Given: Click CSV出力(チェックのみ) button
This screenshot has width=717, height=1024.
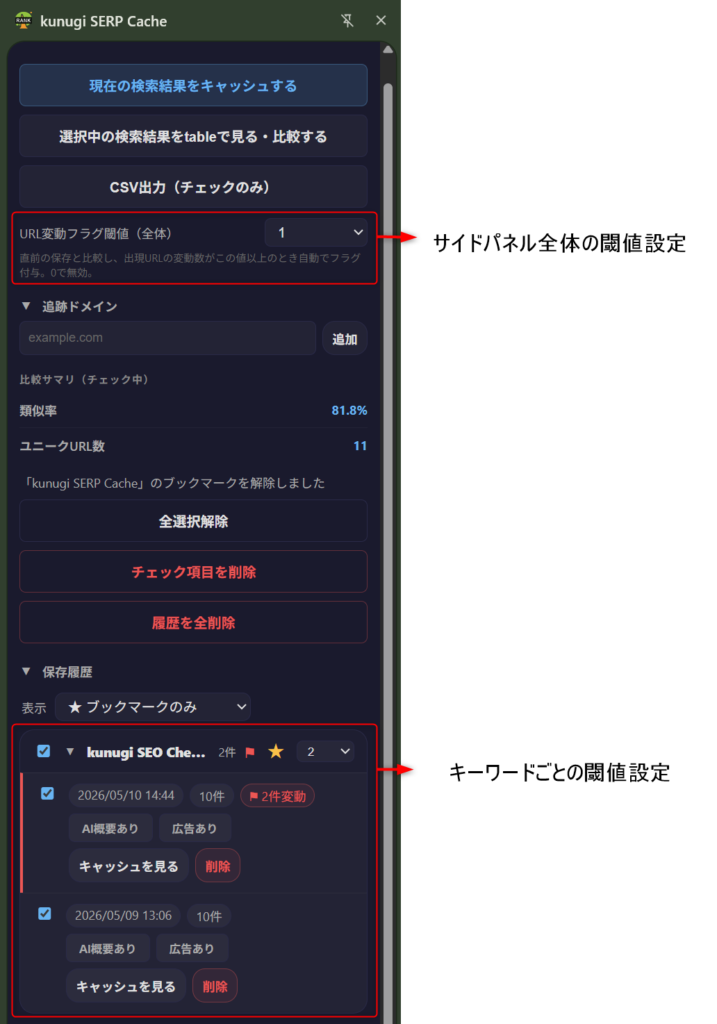Looking at the screenshot, I should [x=193, y=187].
